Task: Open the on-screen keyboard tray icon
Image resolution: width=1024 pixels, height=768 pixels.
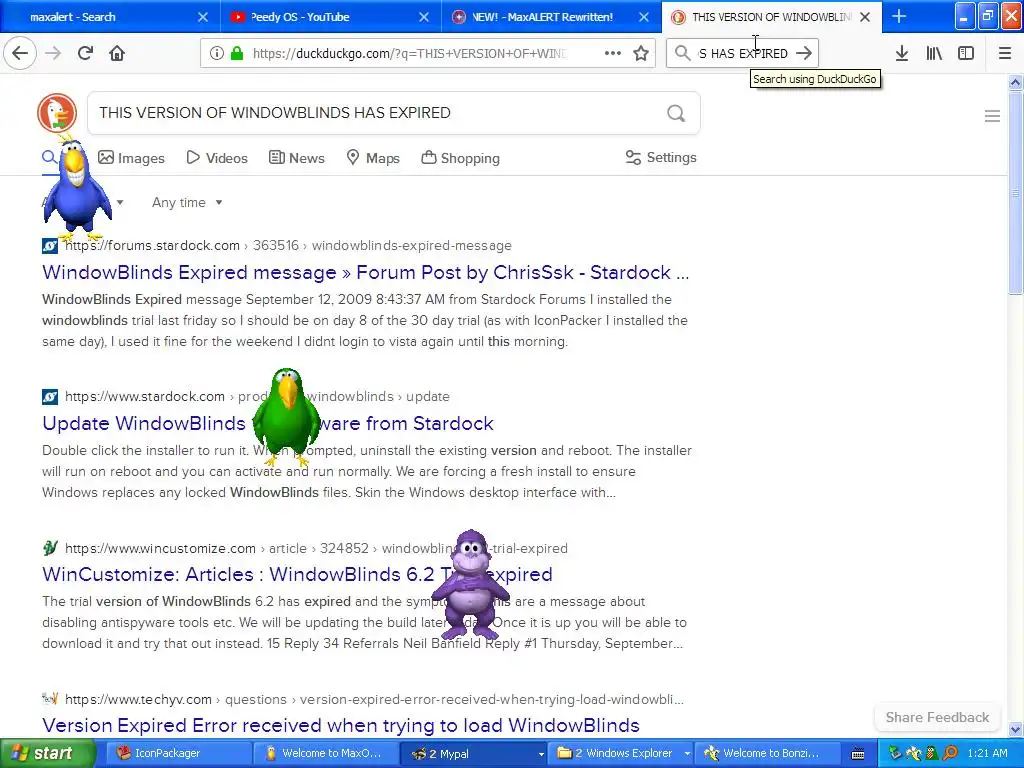Action: (858, 754)
